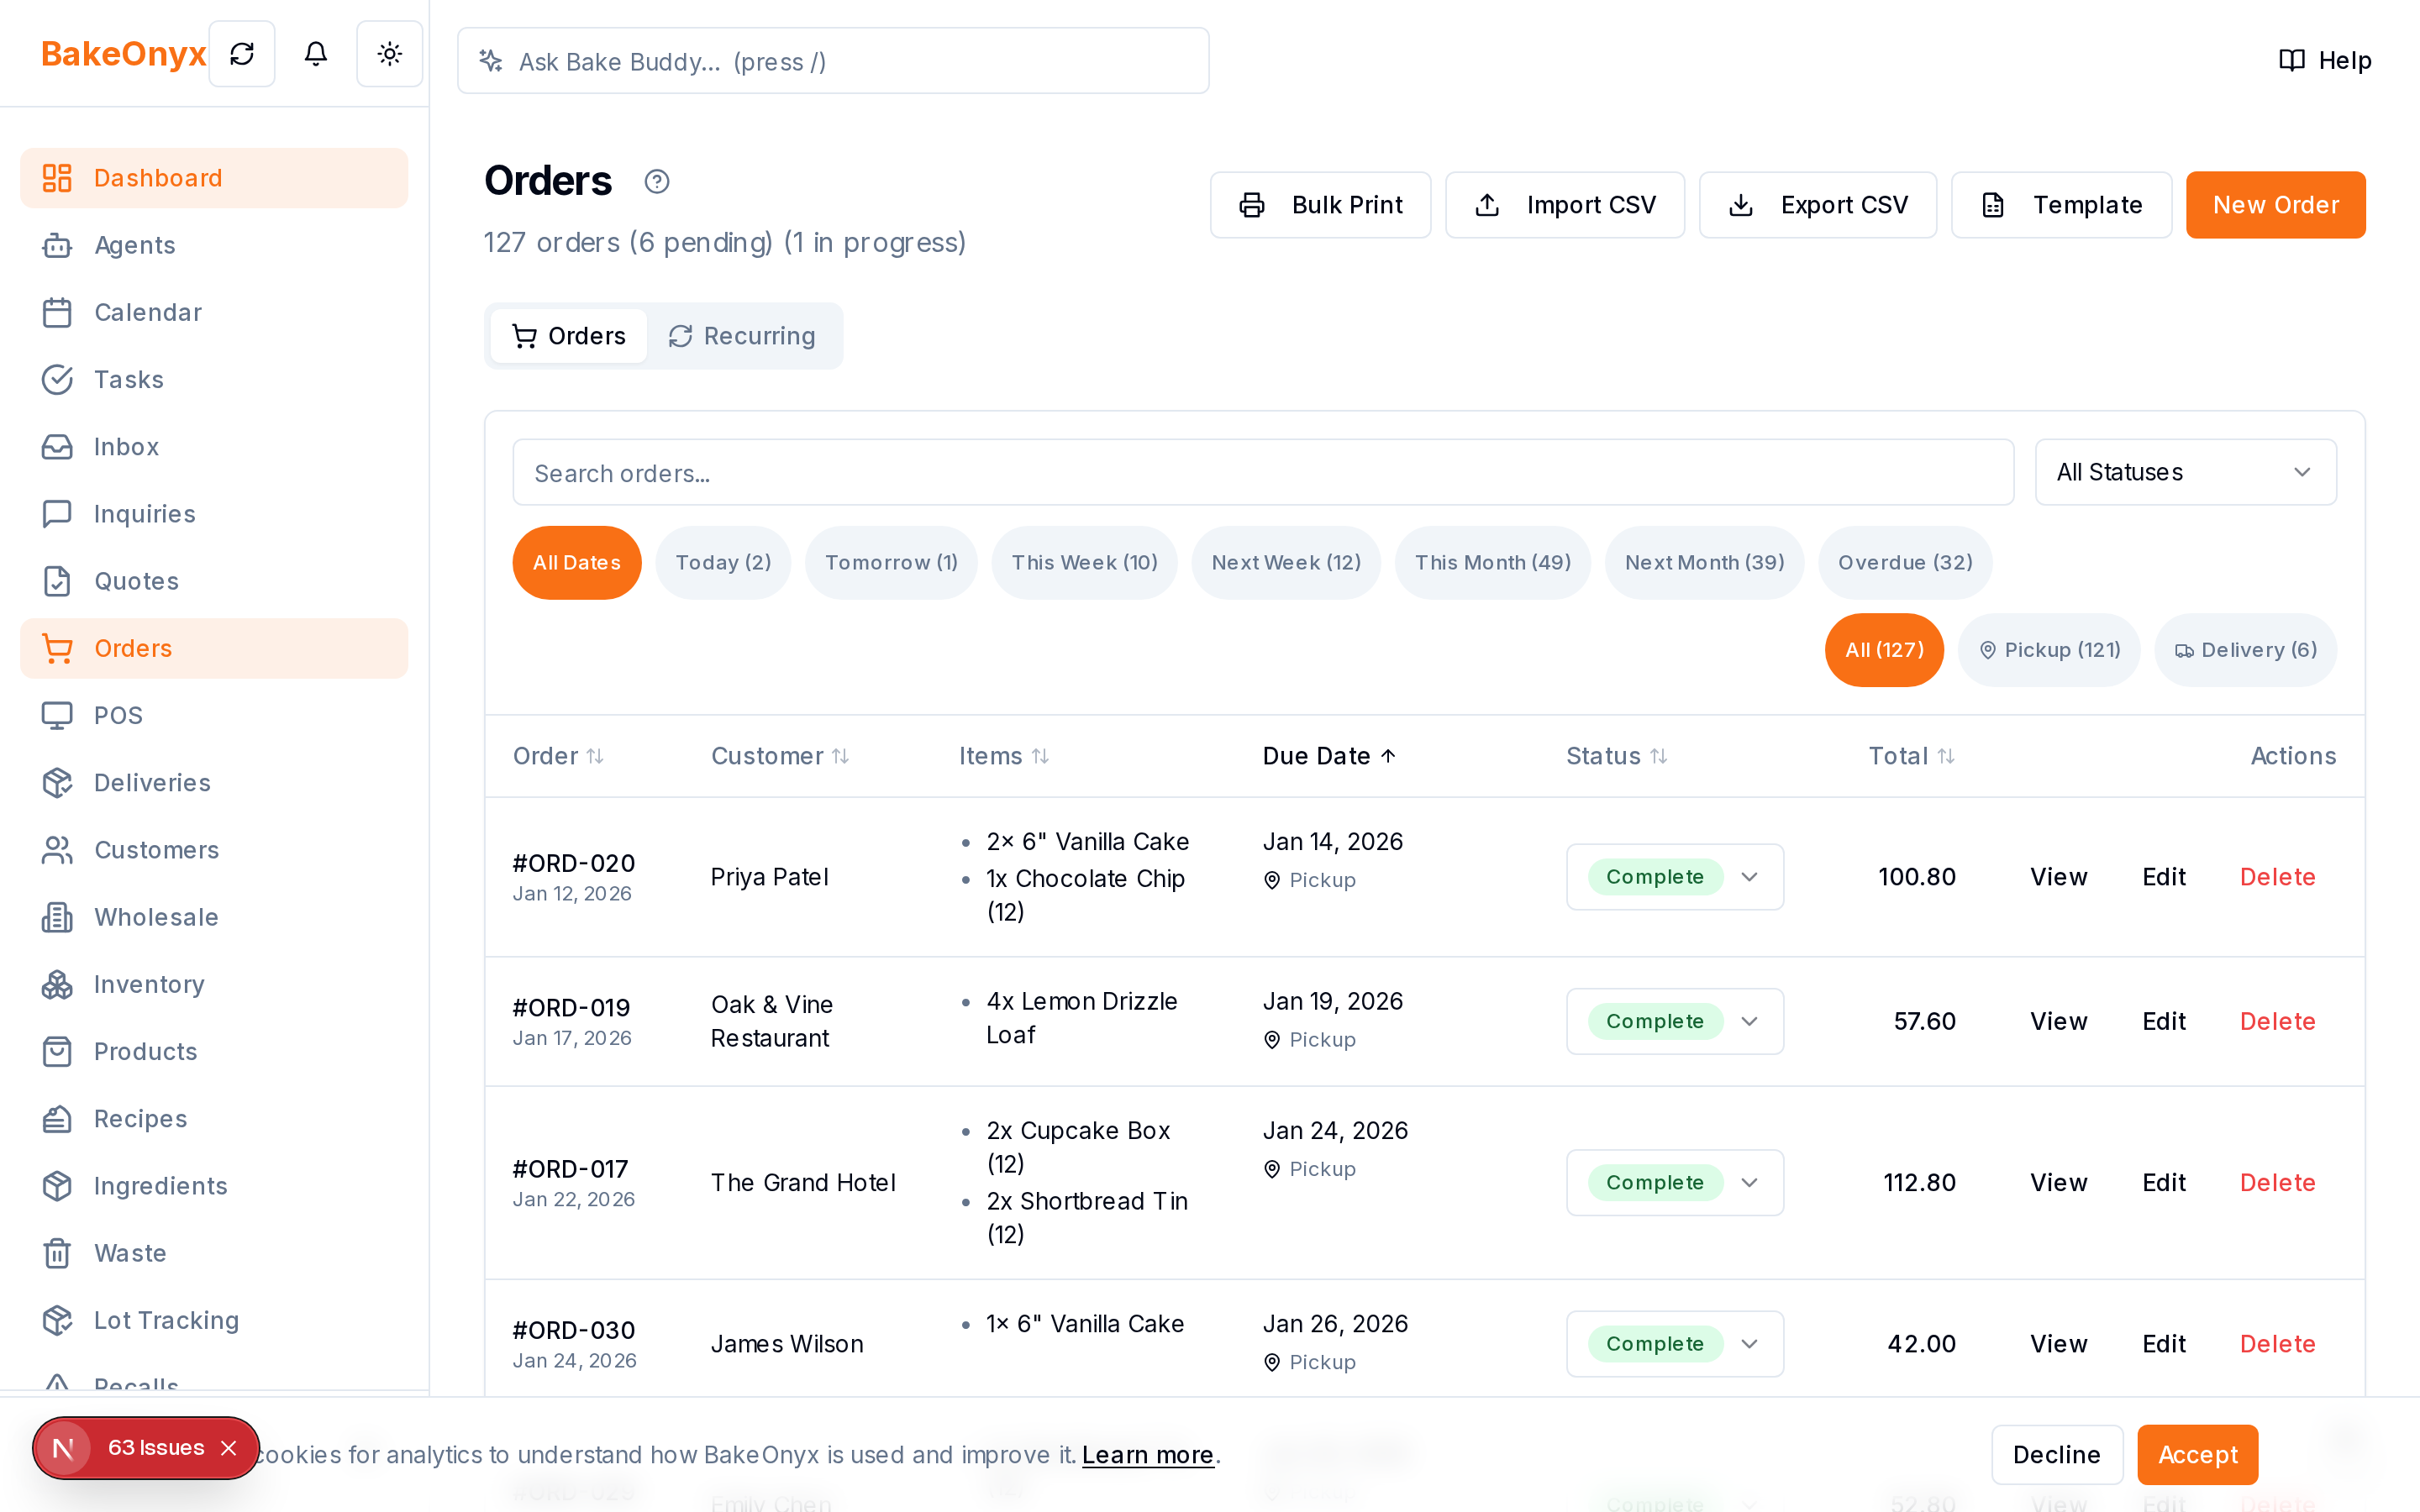Select the Orders tab

568,336
